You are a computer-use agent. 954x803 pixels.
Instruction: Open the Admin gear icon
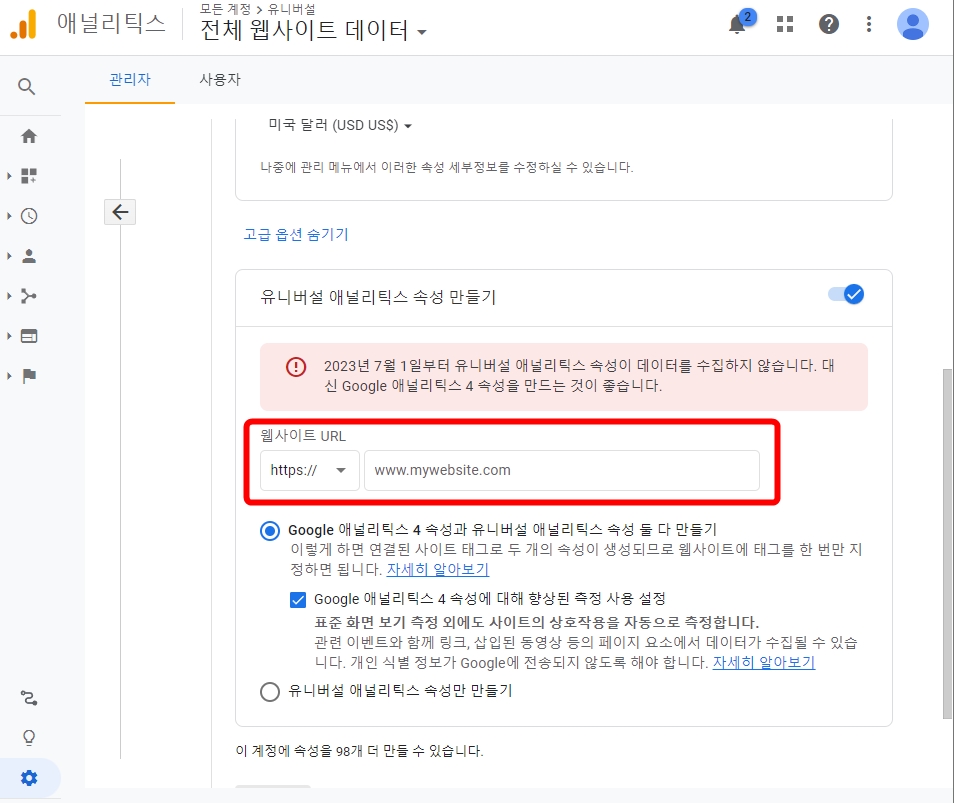(x=29, y=778)
